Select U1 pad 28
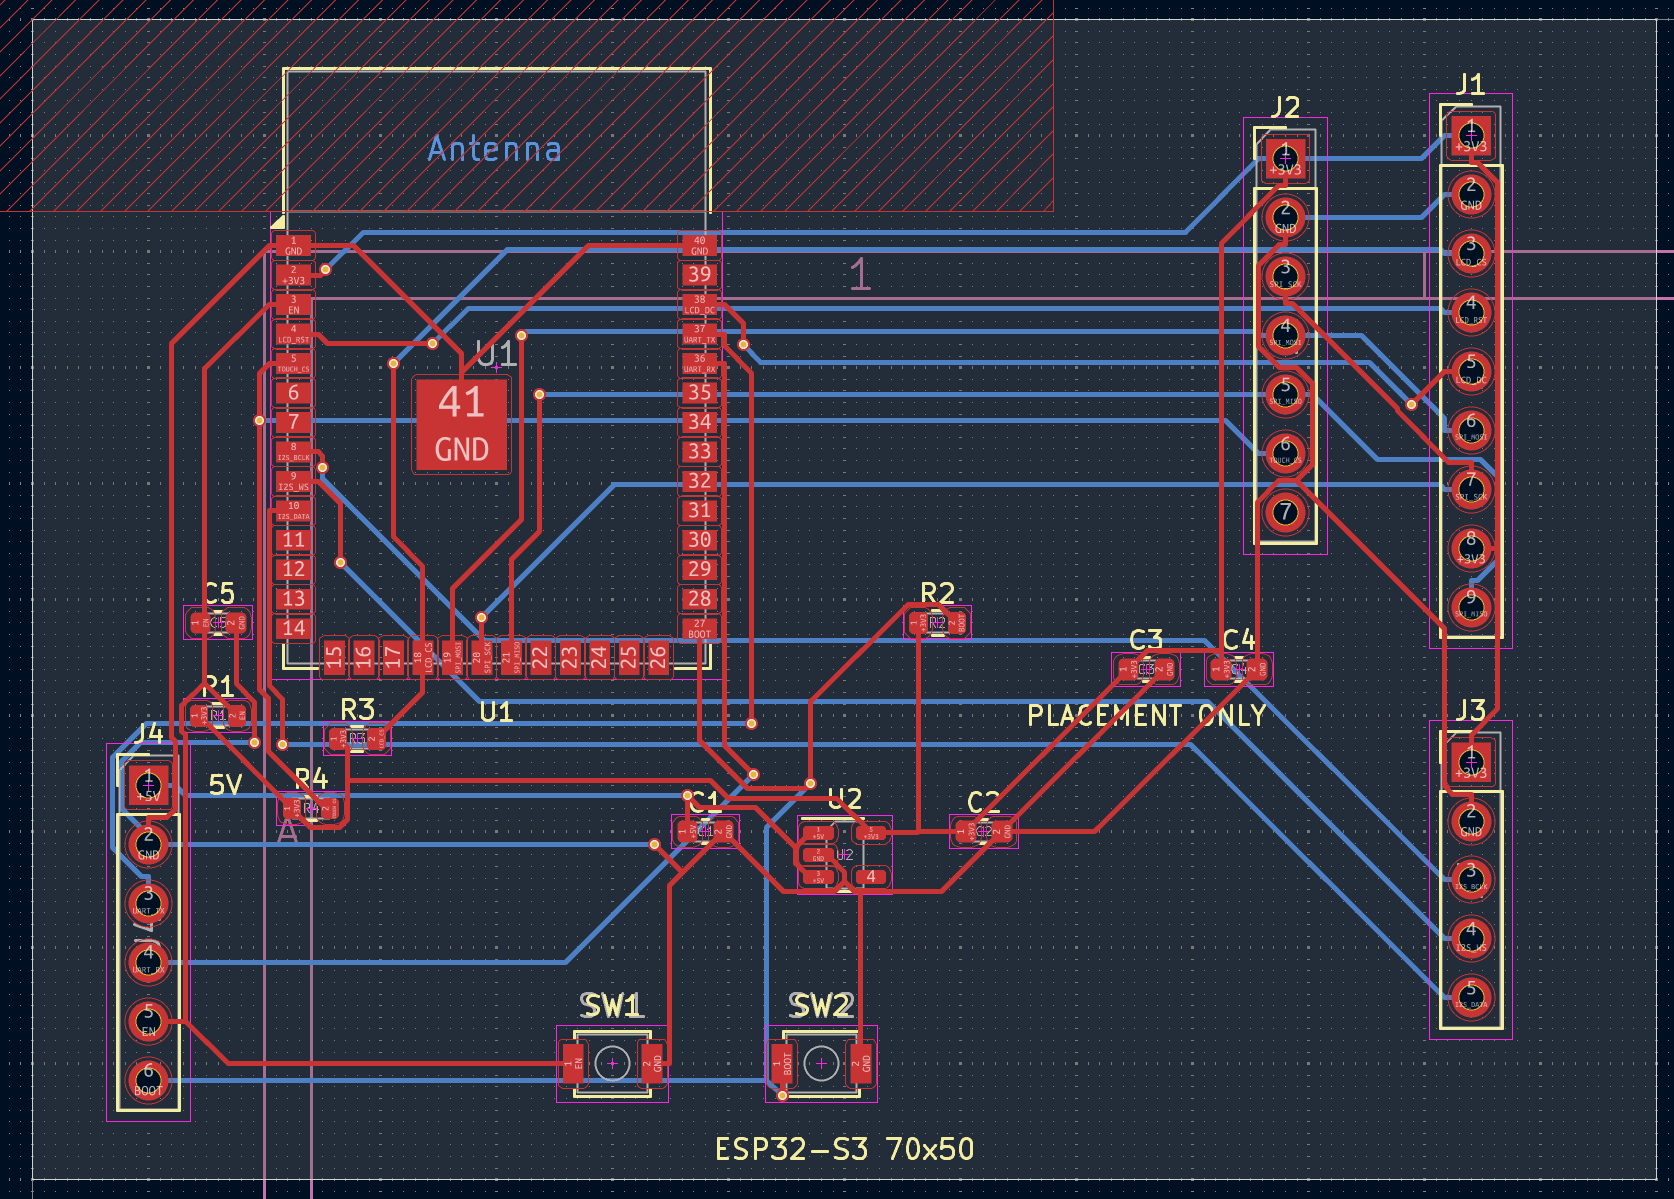The image size is (1674, 1199). 699,599
